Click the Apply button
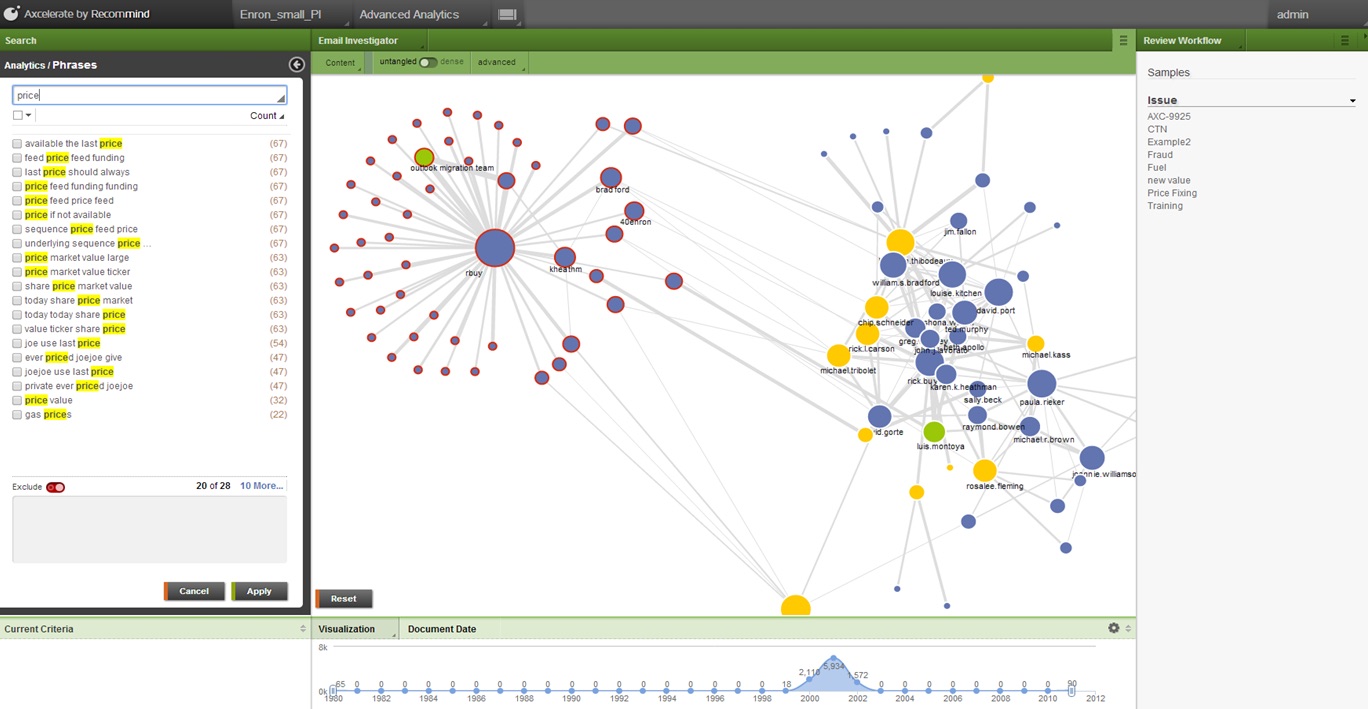Screen dimensions: 1368x709 coord(259,591)
